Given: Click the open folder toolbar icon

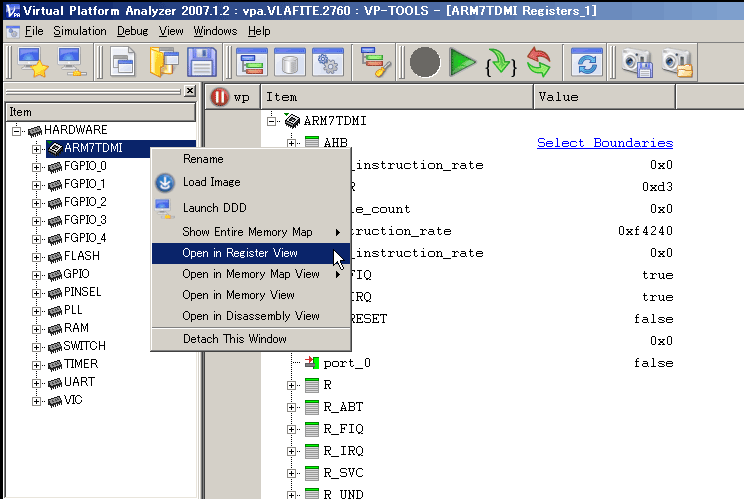Looking at the screenshot, I should click(163, 62).
